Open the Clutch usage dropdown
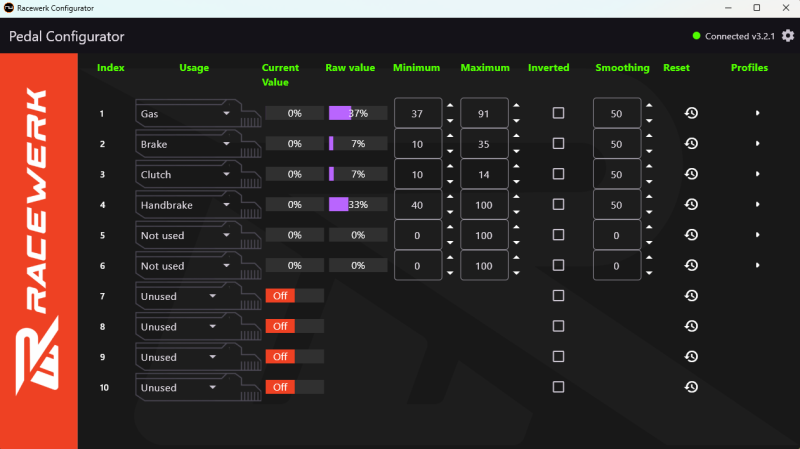 [x=186, y=174]
